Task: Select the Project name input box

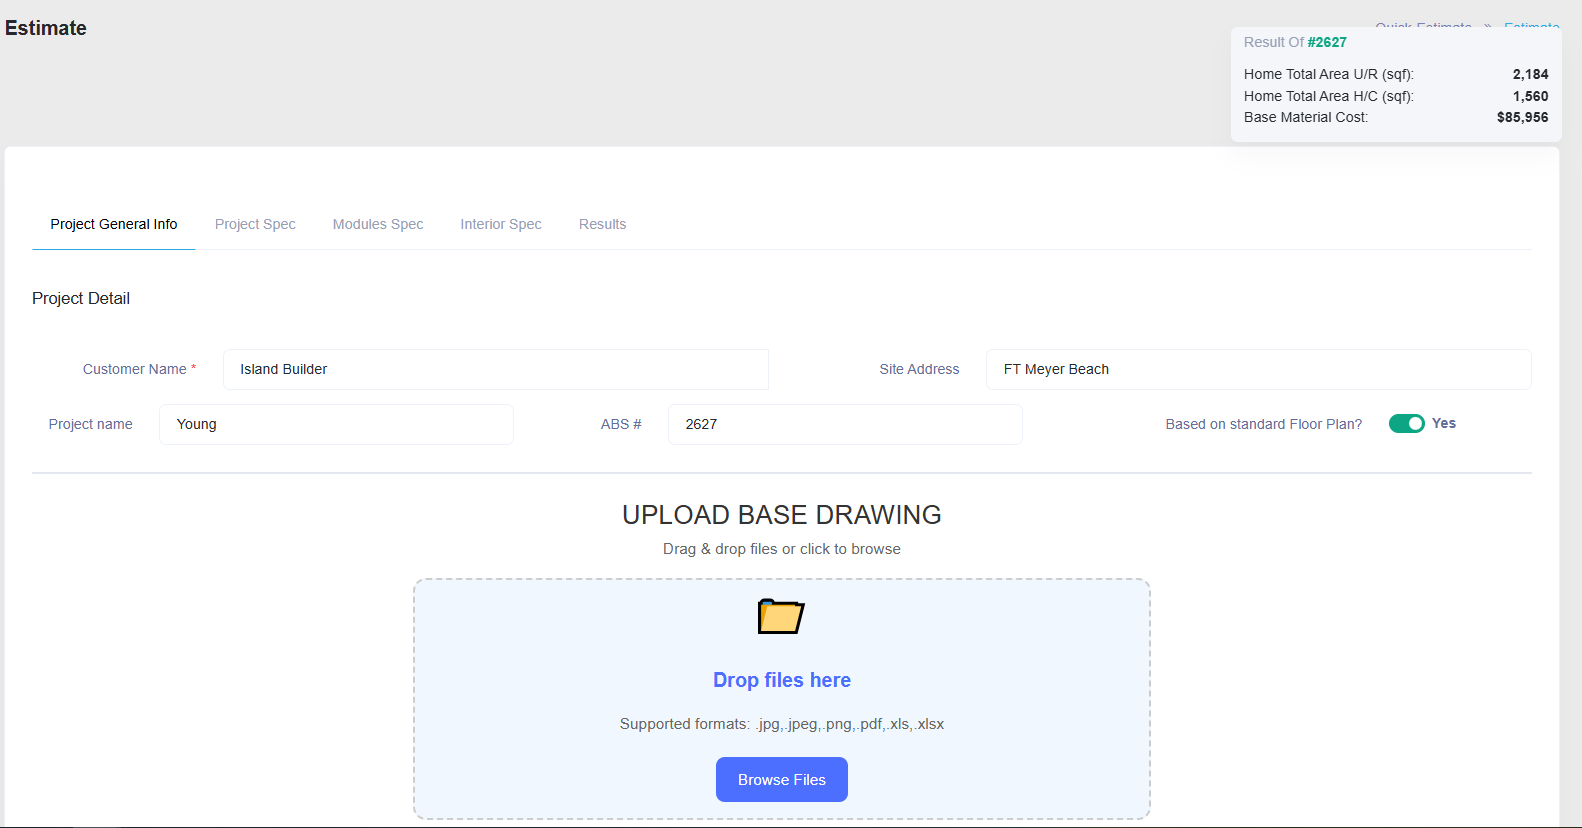Action: pos(336,424)
